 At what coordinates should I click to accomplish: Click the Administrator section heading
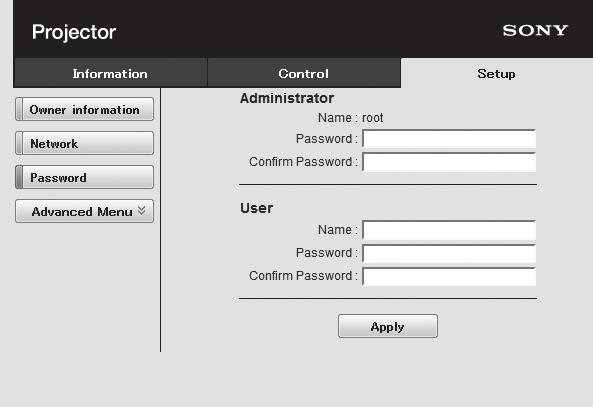(287, 98)
